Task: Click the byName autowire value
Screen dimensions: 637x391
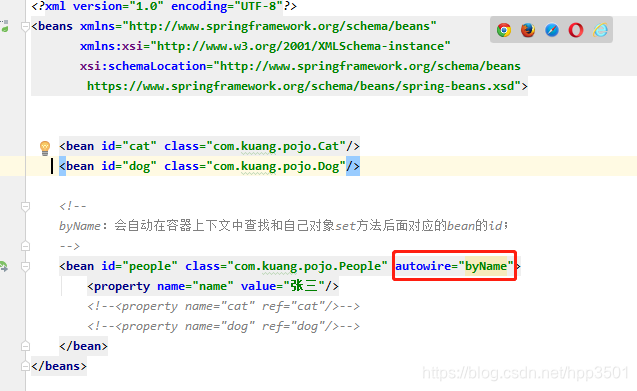Action: [486, 266]
